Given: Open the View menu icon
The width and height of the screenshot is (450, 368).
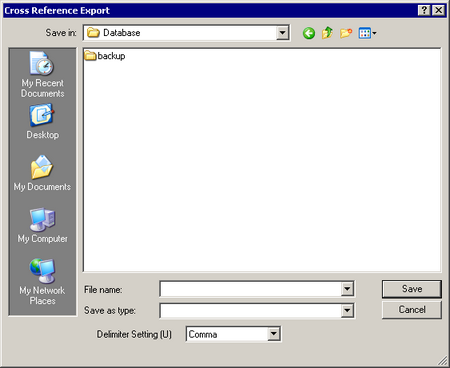Looking at the screenshot, I should coord(367,33).
